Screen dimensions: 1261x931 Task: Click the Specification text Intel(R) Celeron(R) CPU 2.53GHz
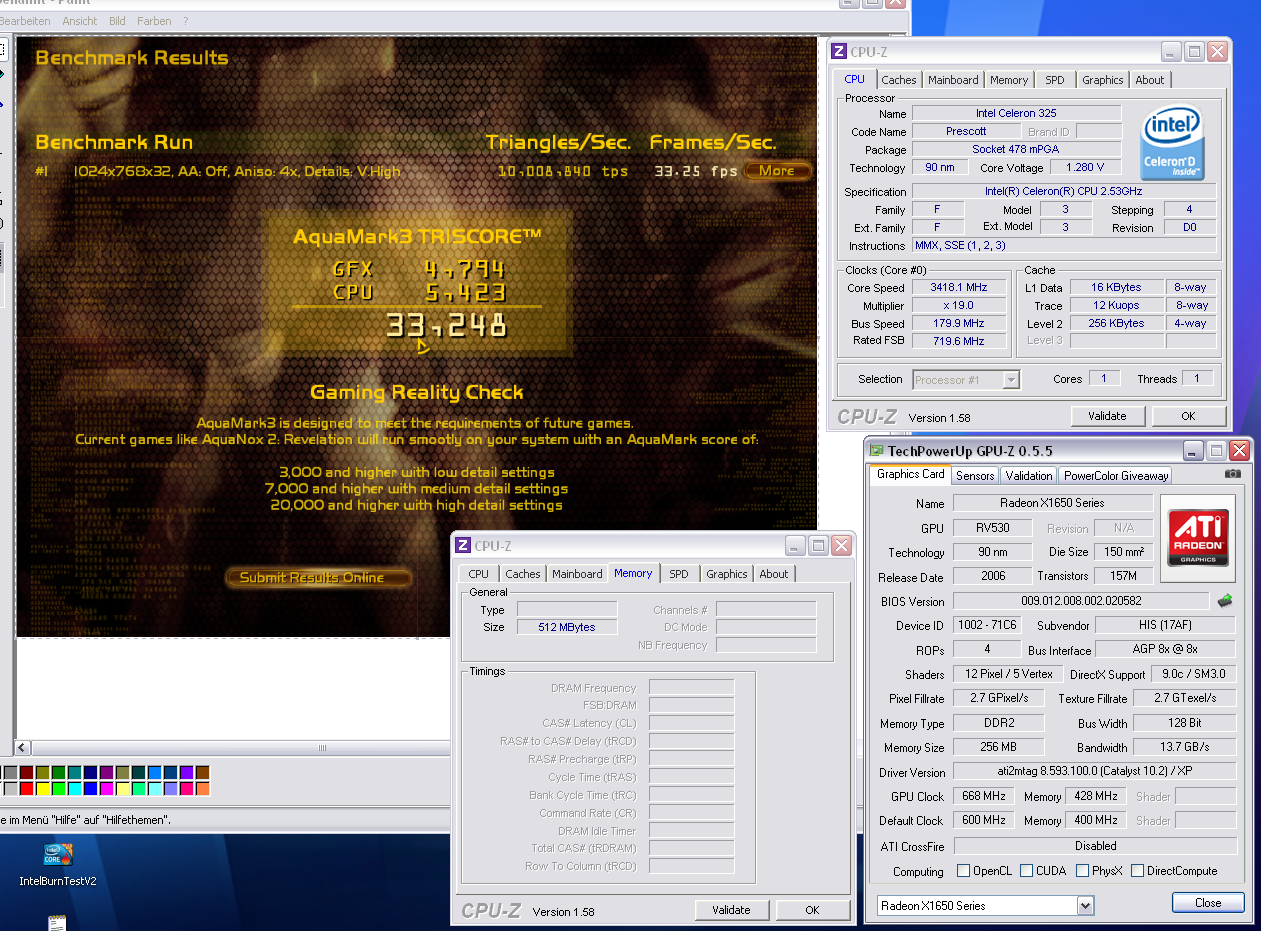pyautogui.click(x=1064, y=191)
